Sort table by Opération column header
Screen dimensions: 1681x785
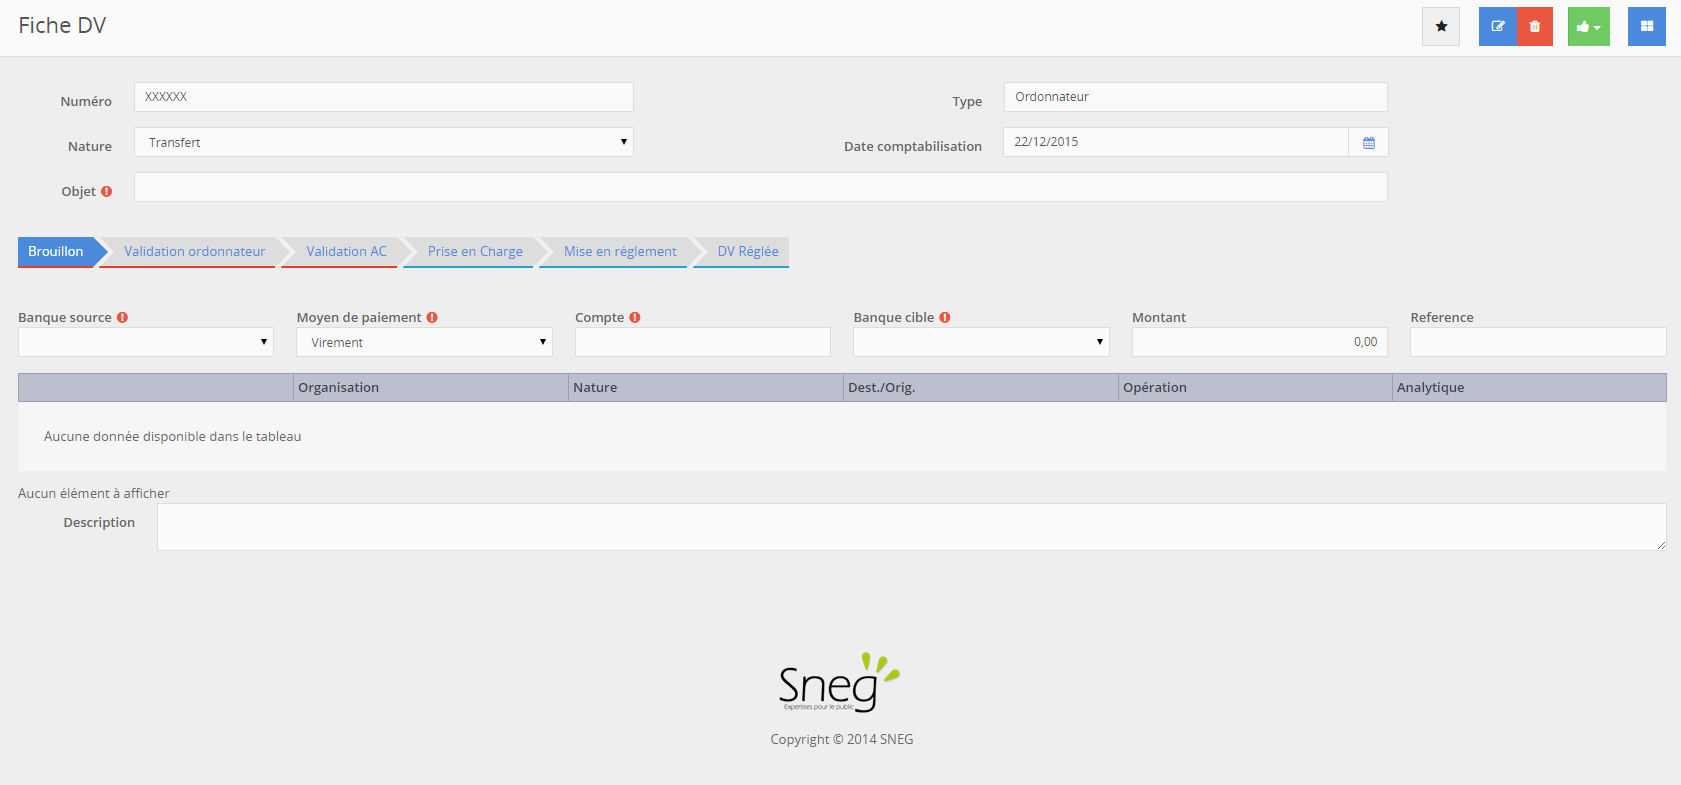[1254, 388]
